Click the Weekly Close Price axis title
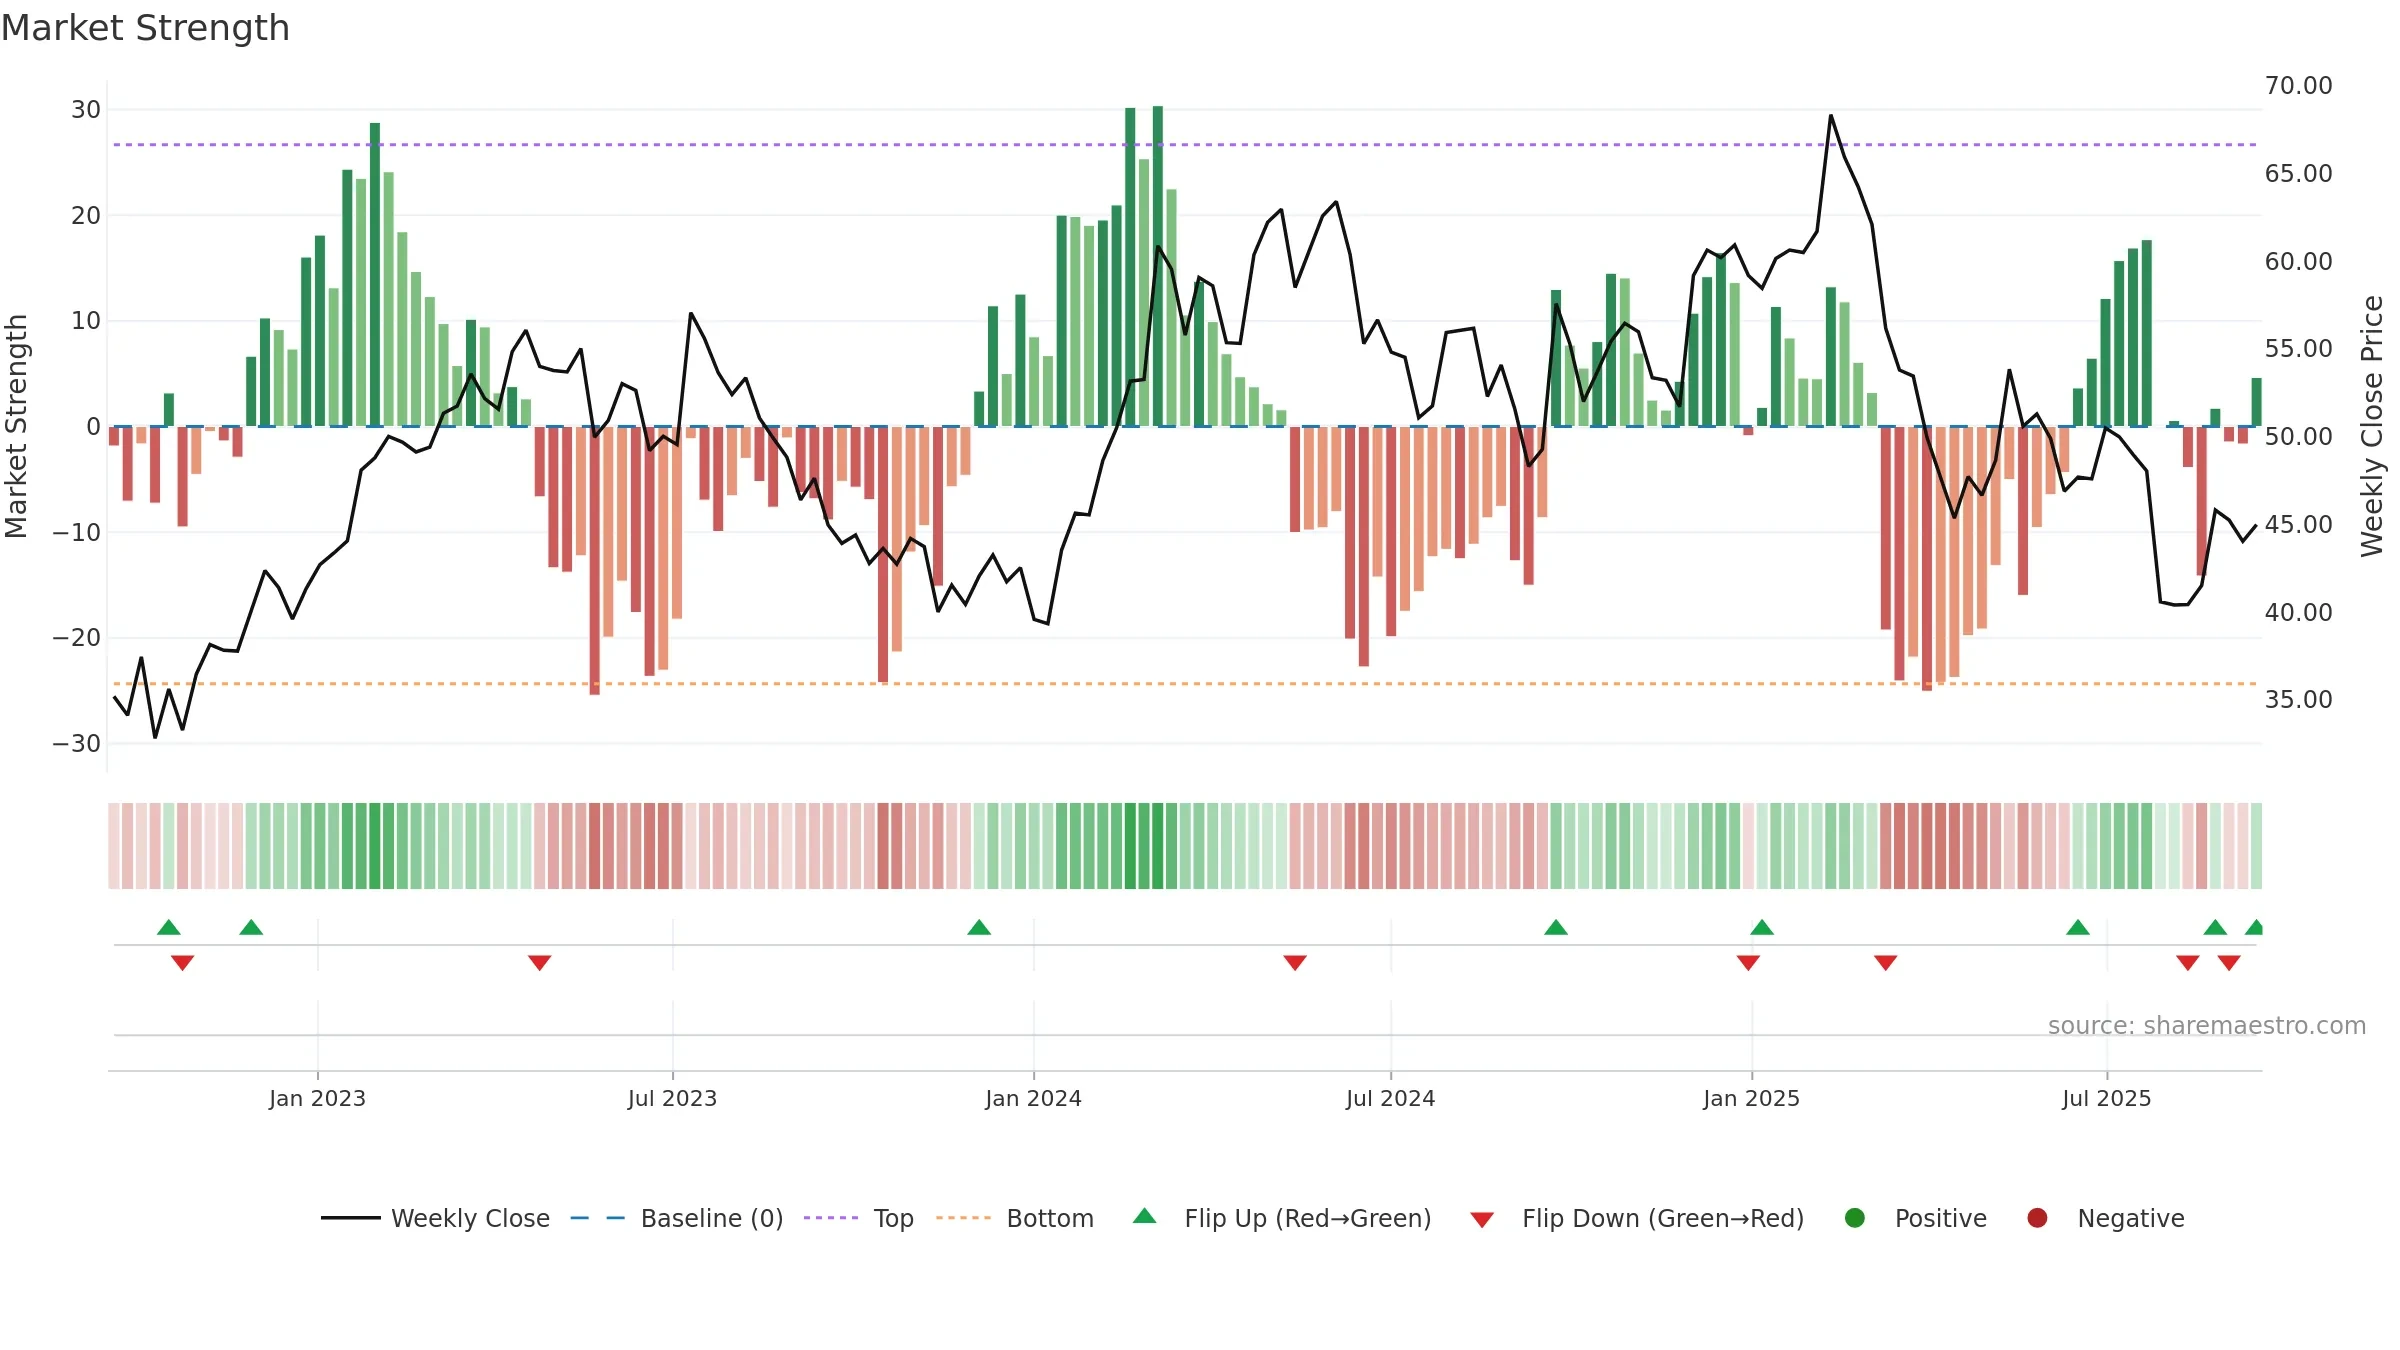 [2372, 426]
